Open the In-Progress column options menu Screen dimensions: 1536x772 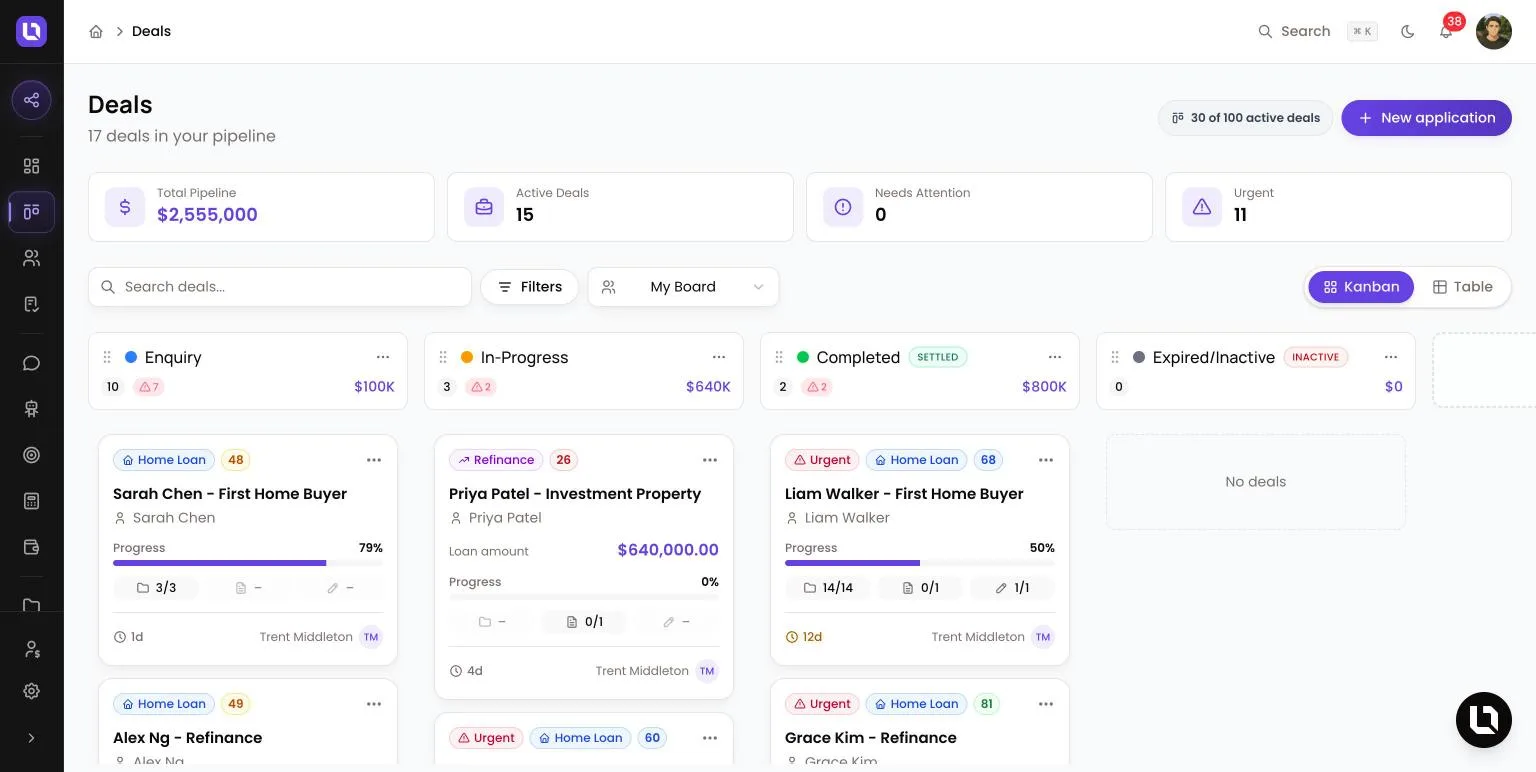pos(719,357)
